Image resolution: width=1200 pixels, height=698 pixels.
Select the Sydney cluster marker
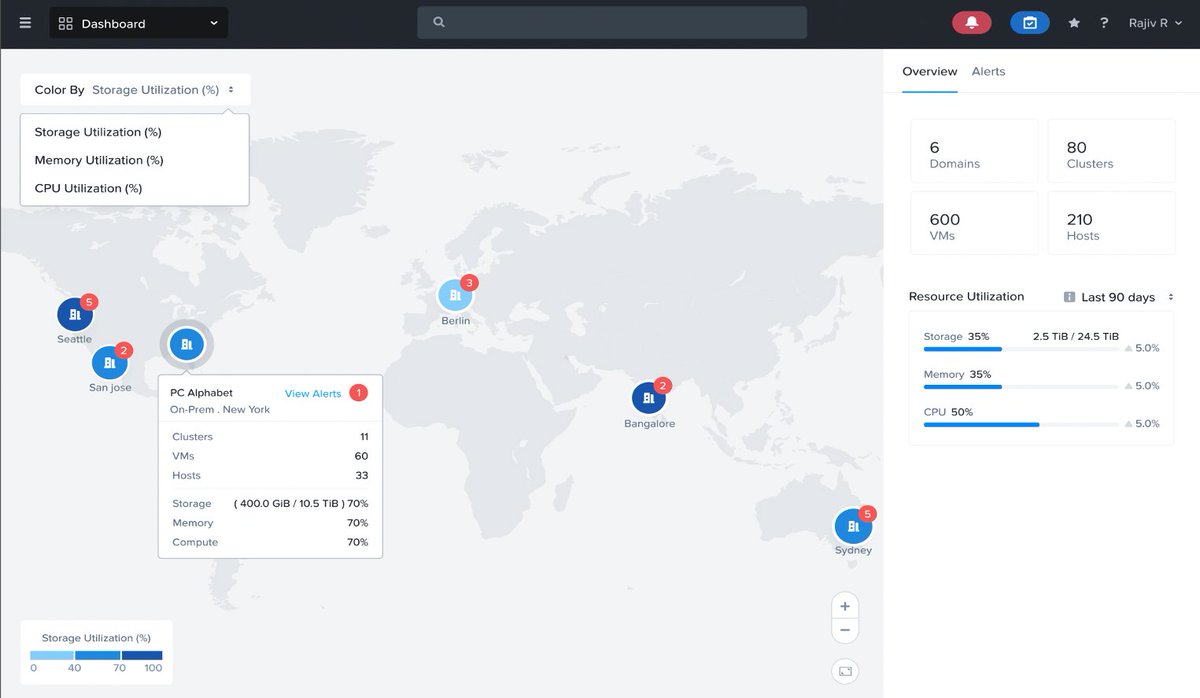coord(854,528)
